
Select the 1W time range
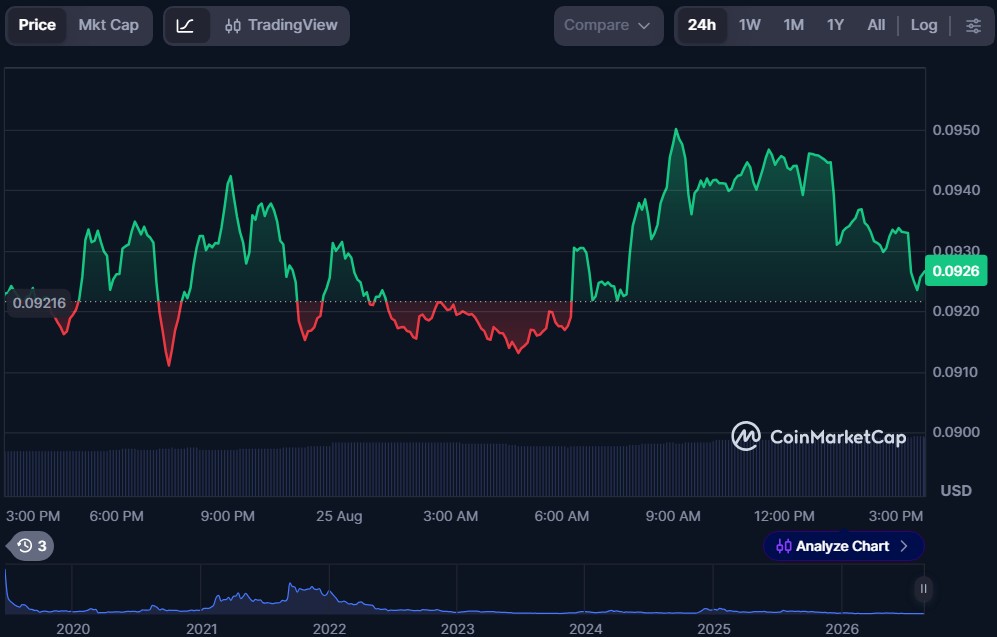(750, 25)
